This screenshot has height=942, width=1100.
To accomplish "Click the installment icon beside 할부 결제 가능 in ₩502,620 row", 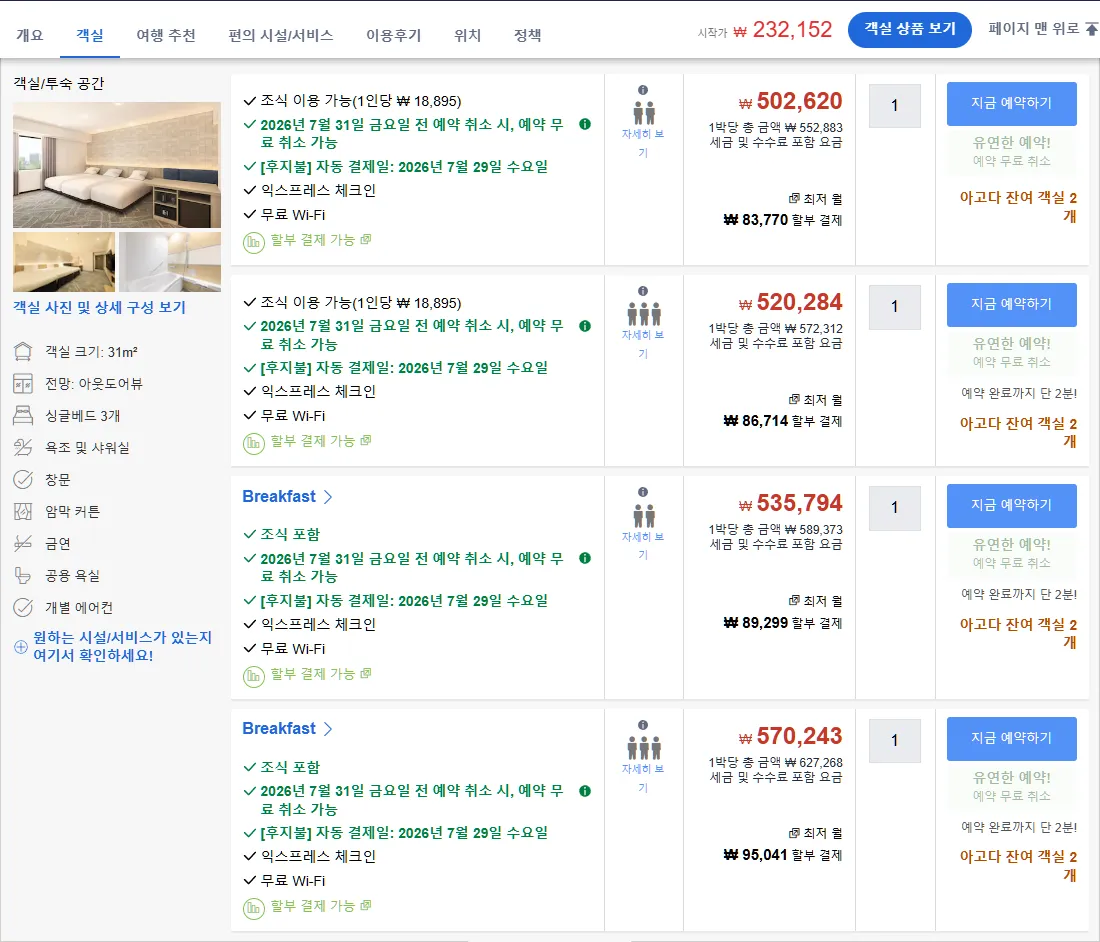I will tap(253, 243).
